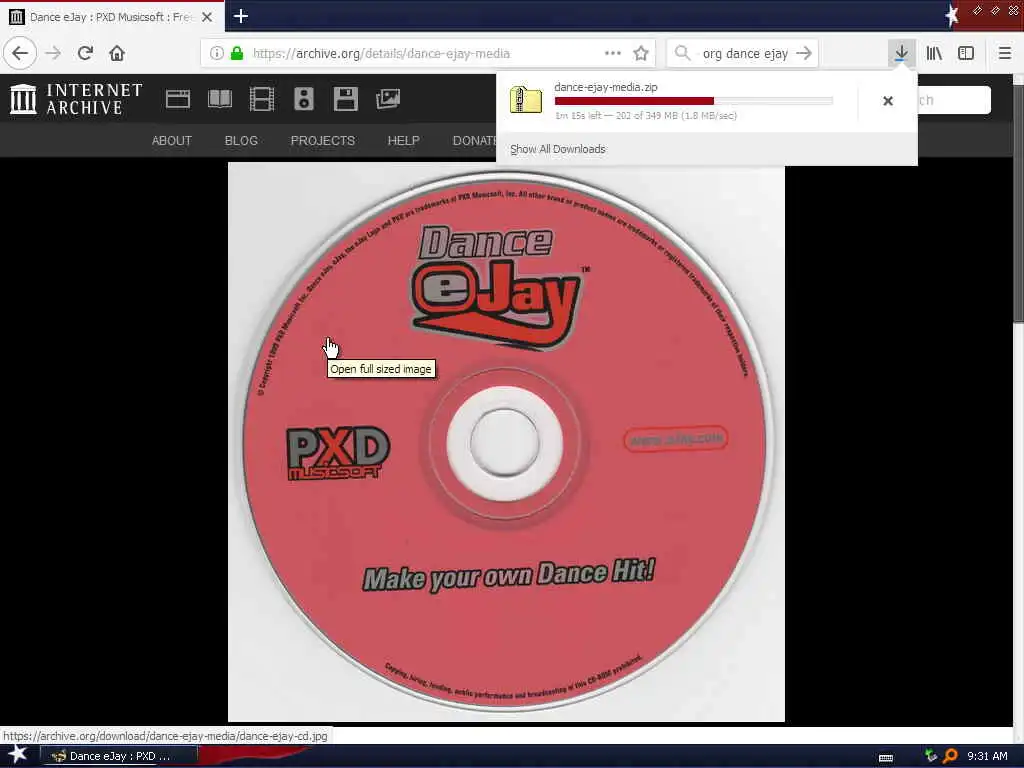Go back to the previous page
The height and width of the screenshot is (768, 1024).
(20, 53)
